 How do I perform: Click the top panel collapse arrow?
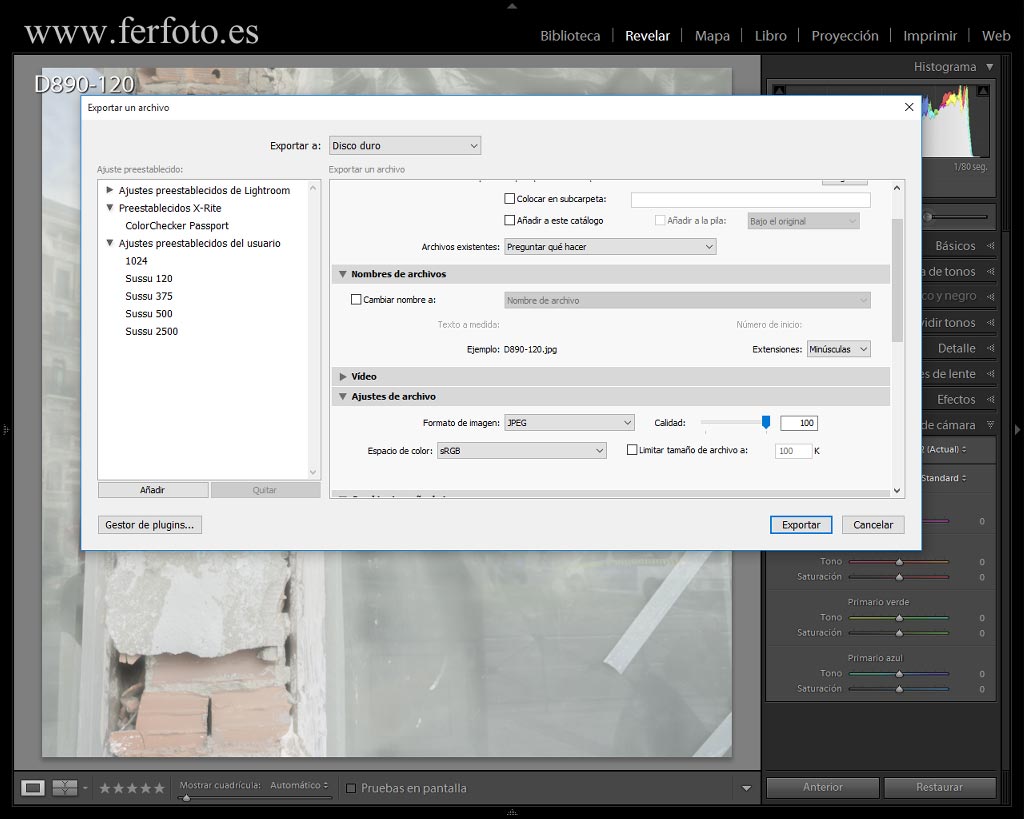(x=512, y=6)
